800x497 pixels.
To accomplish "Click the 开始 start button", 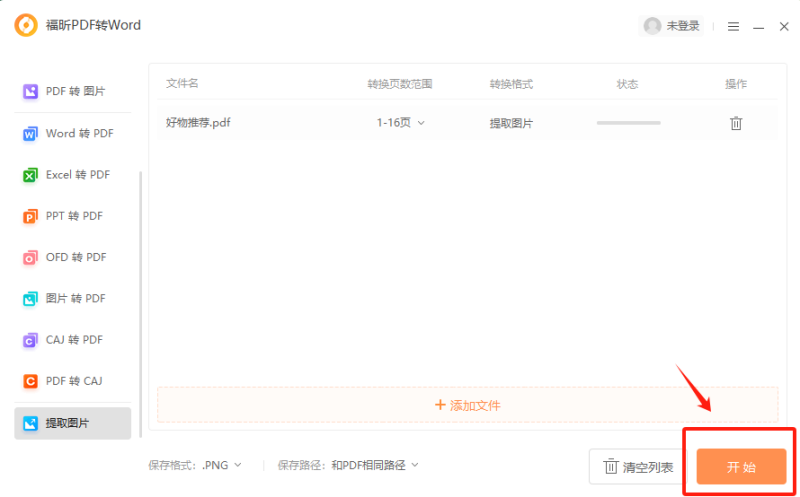I will click(741, 467).
